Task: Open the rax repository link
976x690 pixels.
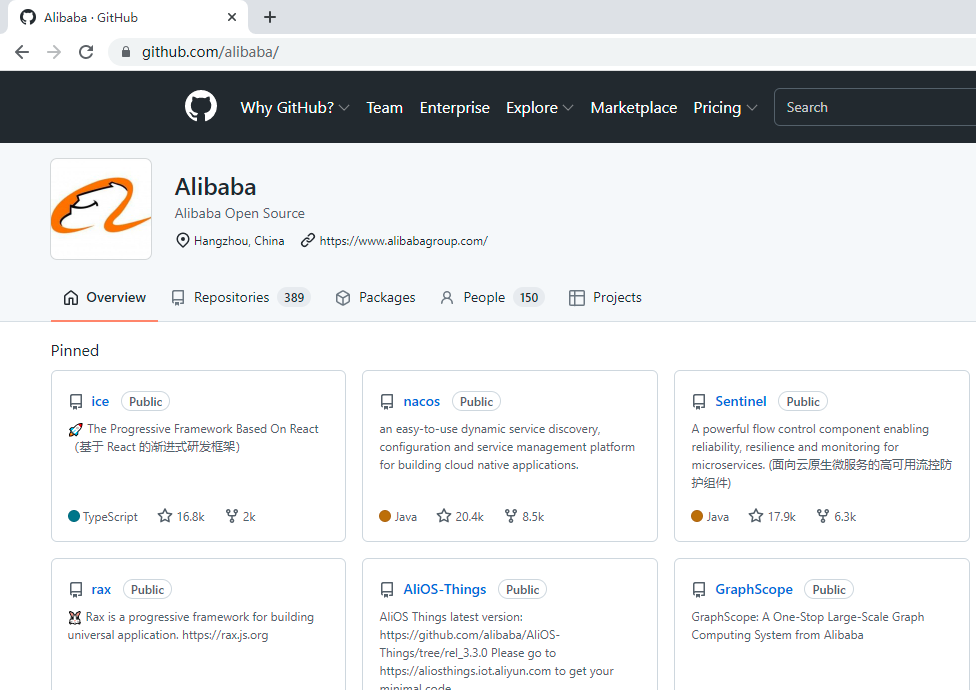Action: (x=101, y=590)
